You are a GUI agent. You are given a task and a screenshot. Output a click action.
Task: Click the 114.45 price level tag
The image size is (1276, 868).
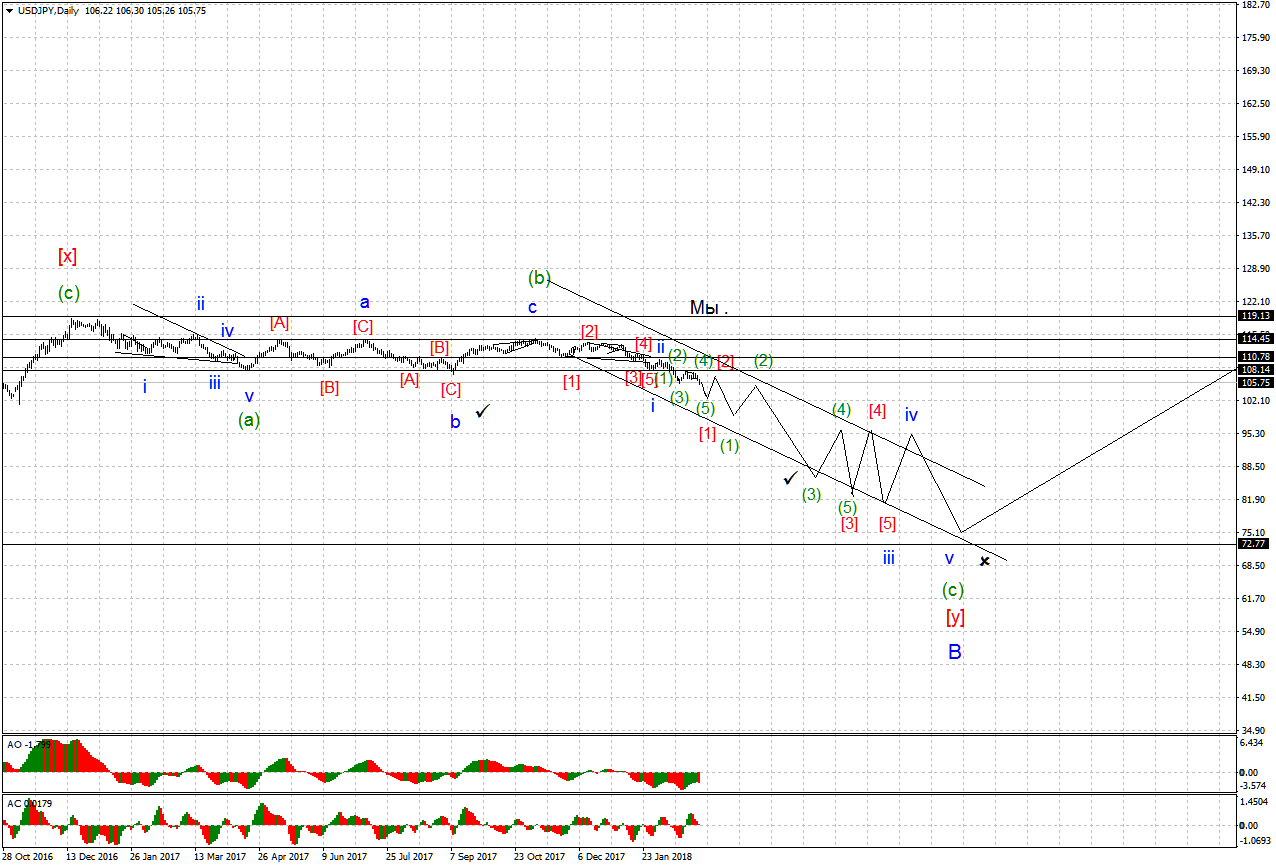[1254, 339]
